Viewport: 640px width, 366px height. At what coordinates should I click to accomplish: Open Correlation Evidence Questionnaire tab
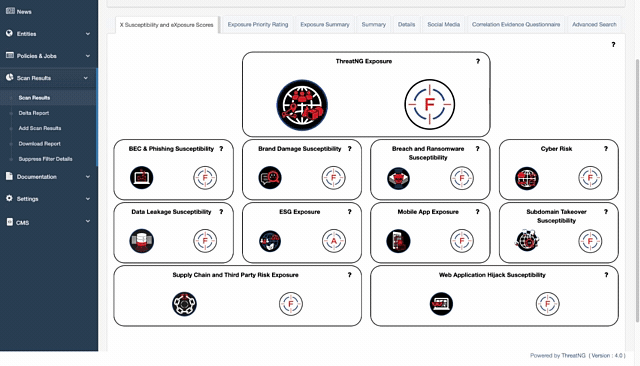[516, 24]
